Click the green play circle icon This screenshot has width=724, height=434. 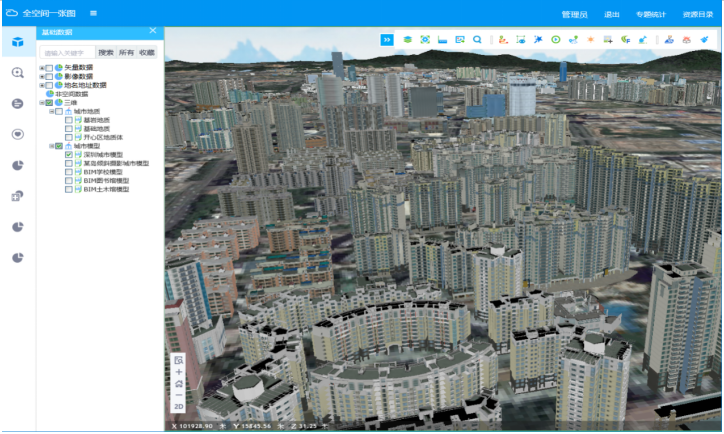tap(555, 40)
